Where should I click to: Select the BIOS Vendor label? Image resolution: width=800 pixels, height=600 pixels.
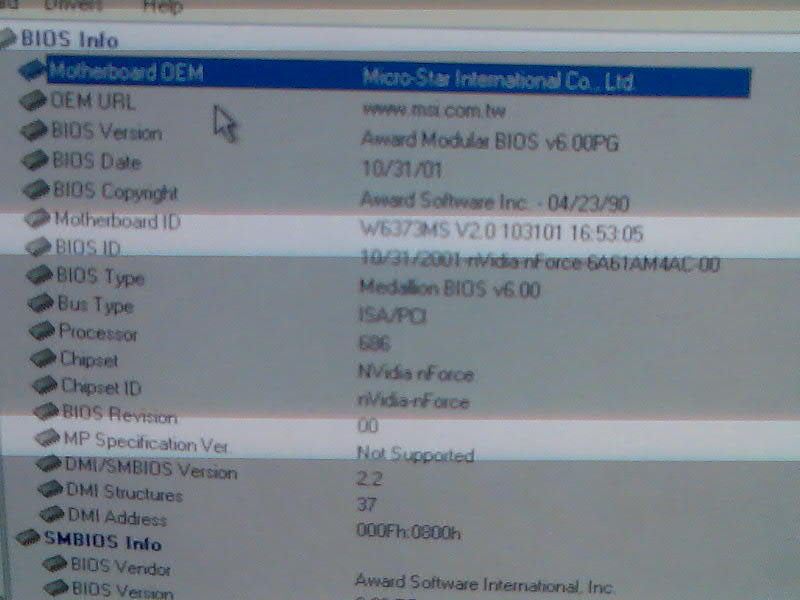click(120, 566)
